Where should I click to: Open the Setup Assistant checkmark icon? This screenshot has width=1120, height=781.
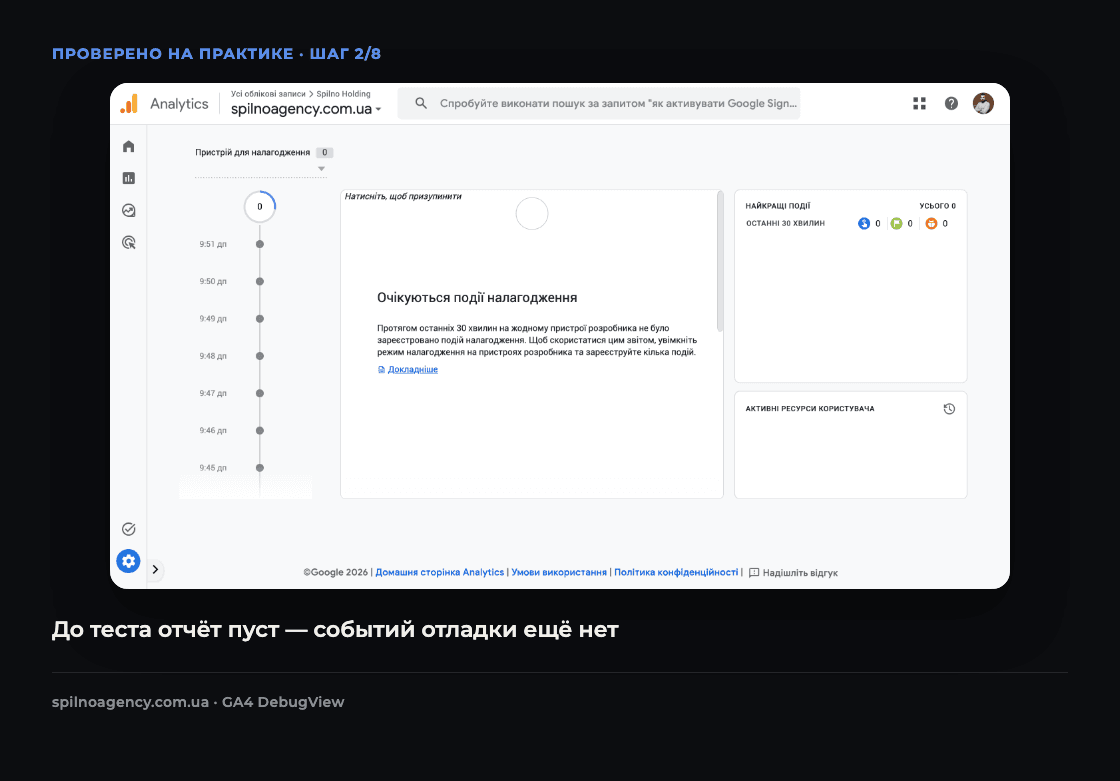tap(129, 529)
